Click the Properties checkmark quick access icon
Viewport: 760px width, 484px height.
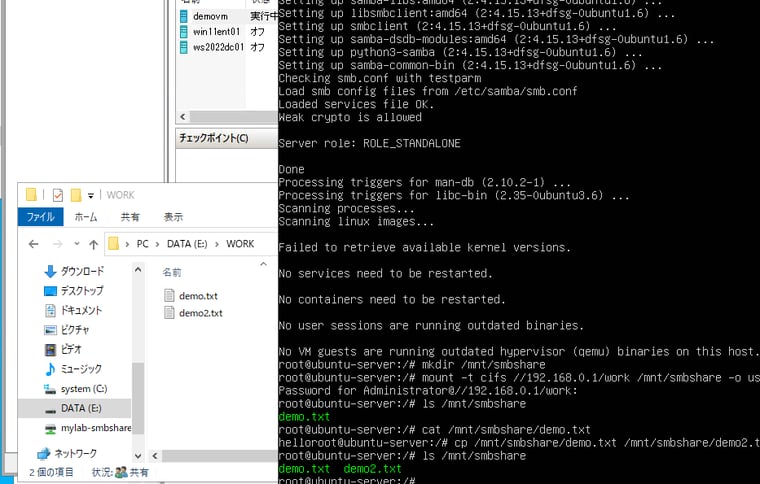(x=58, y=195)
